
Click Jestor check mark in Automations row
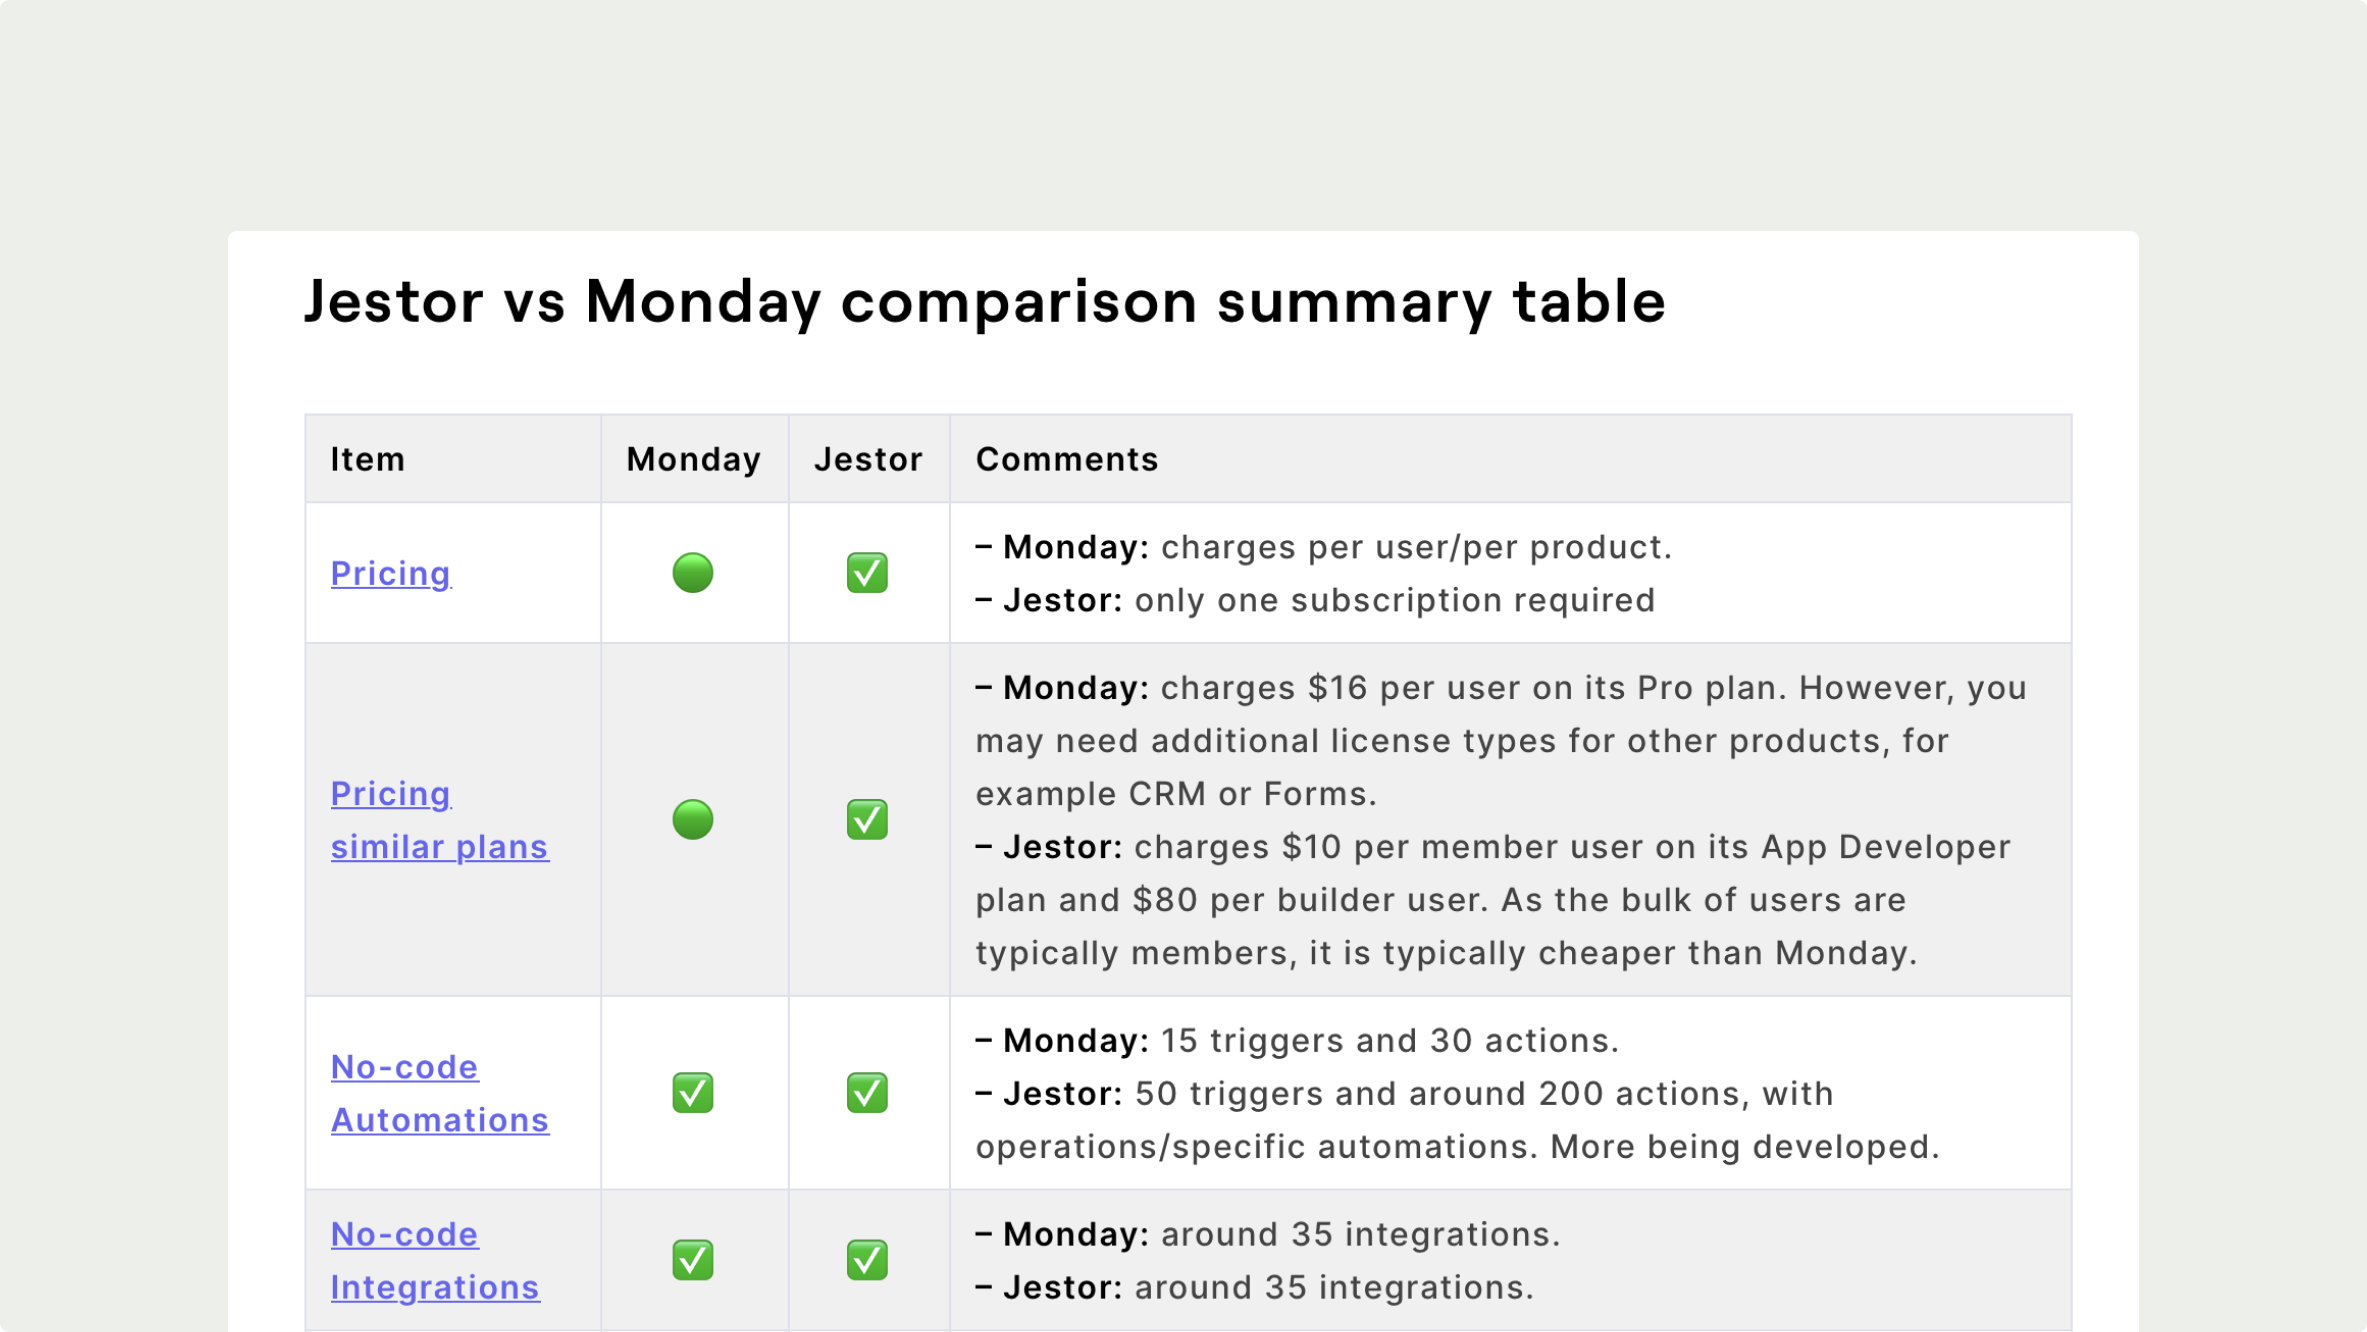coord(867,1093)
